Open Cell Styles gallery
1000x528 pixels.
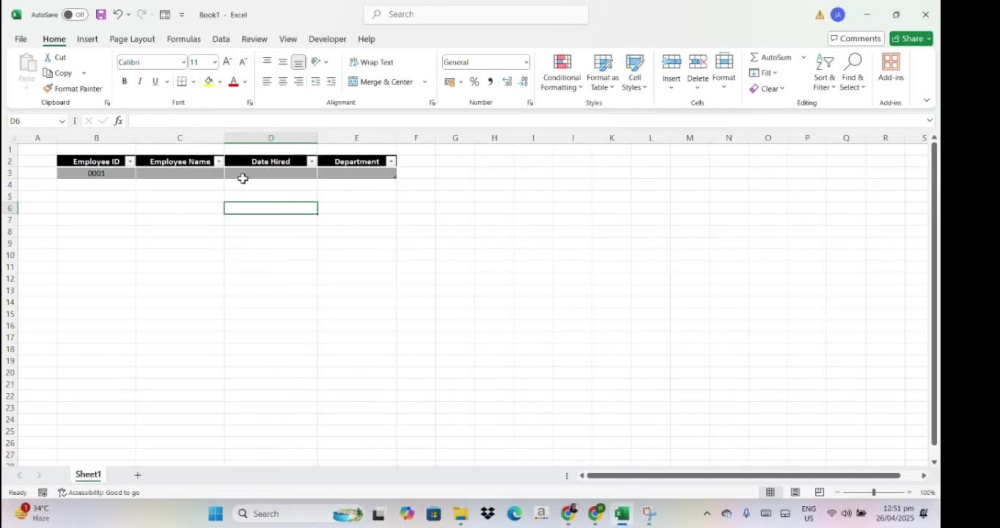[x=635, y=73]
